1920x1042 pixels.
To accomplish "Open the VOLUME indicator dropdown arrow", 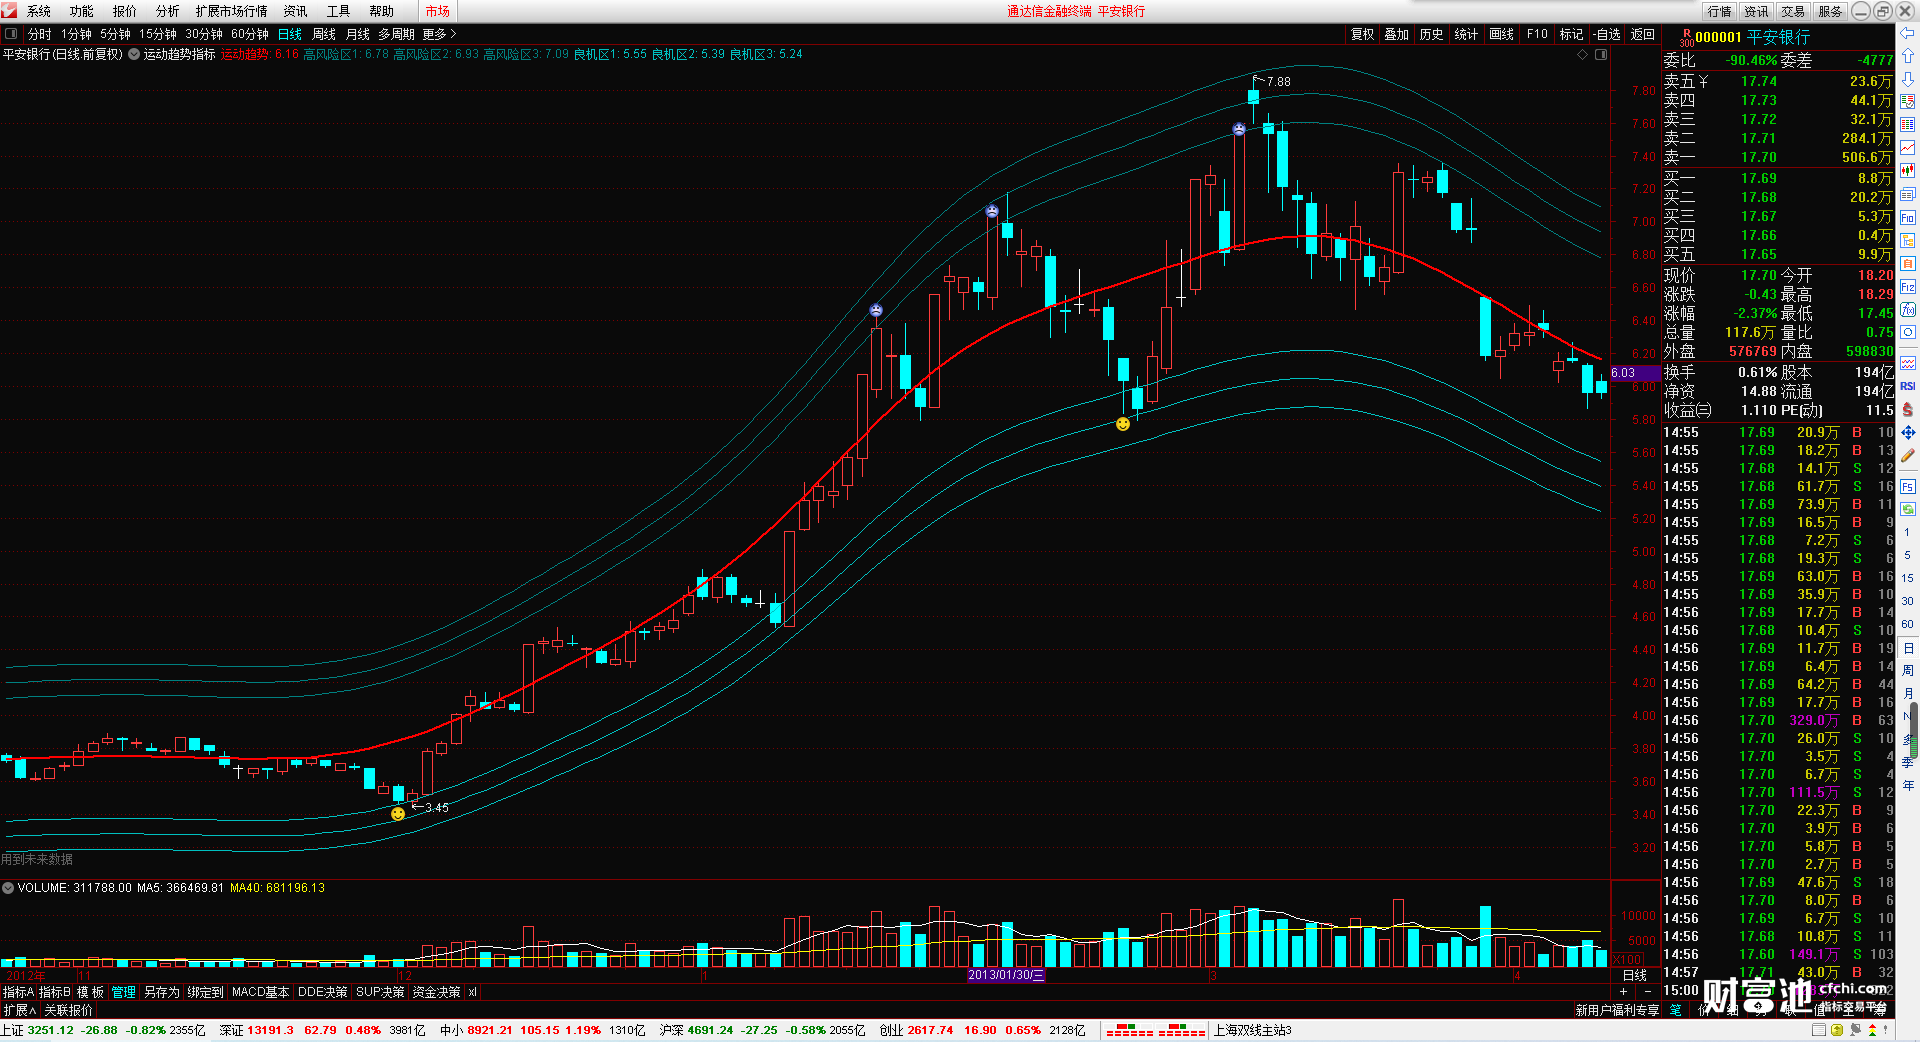I will pyautogui.click(x=8, y=887).
